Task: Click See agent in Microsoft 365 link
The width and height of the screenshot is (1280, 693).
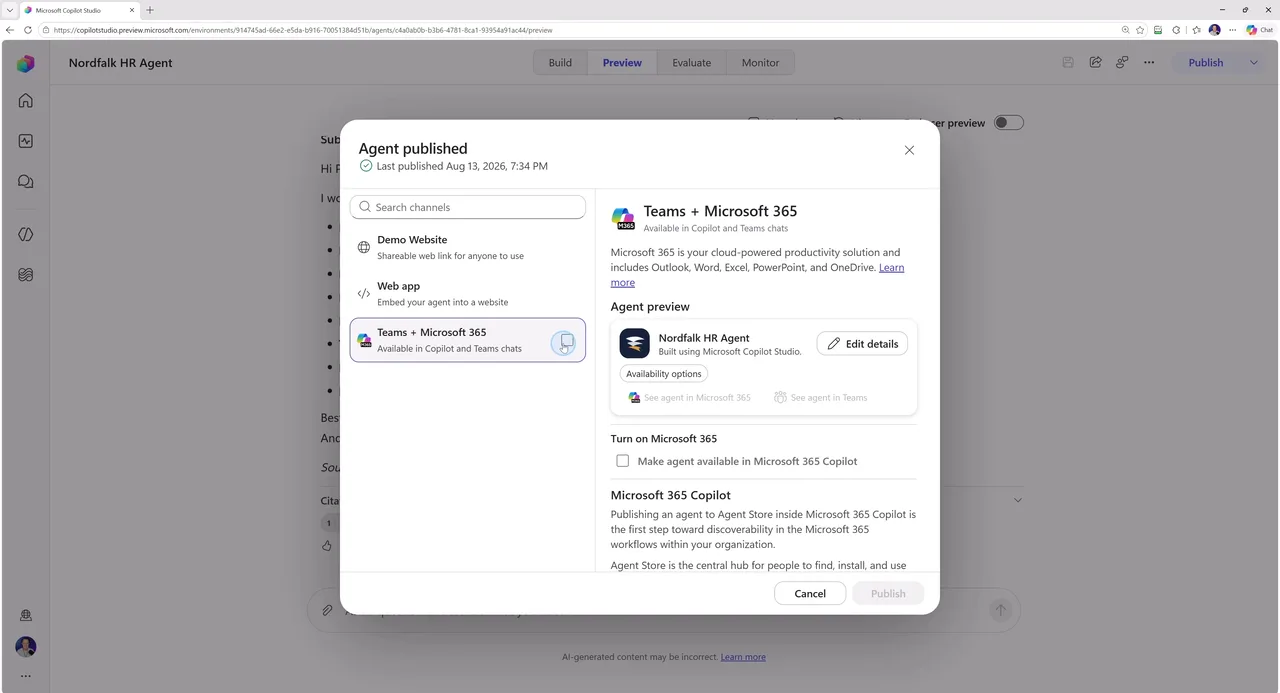Action: pos(689,397)
